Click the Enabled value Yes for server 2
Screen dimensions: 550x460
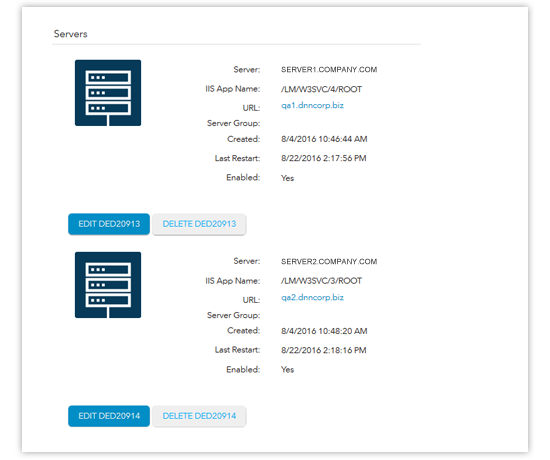287,369
